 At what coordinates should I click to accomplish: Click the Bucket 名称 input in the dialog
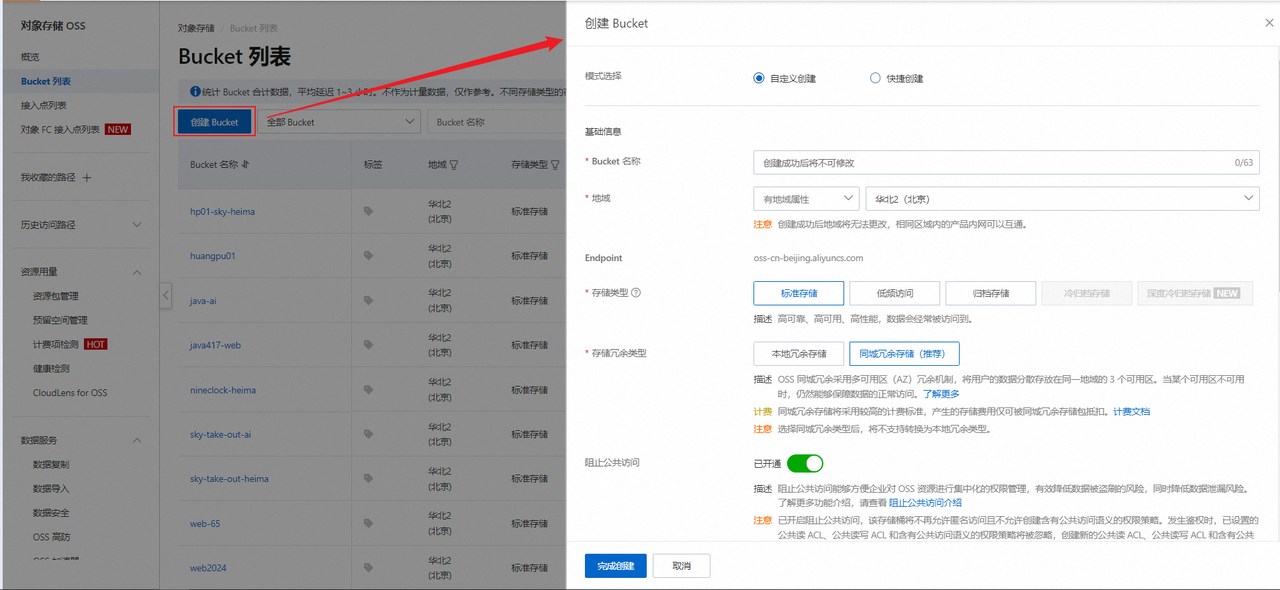point(990,162)
